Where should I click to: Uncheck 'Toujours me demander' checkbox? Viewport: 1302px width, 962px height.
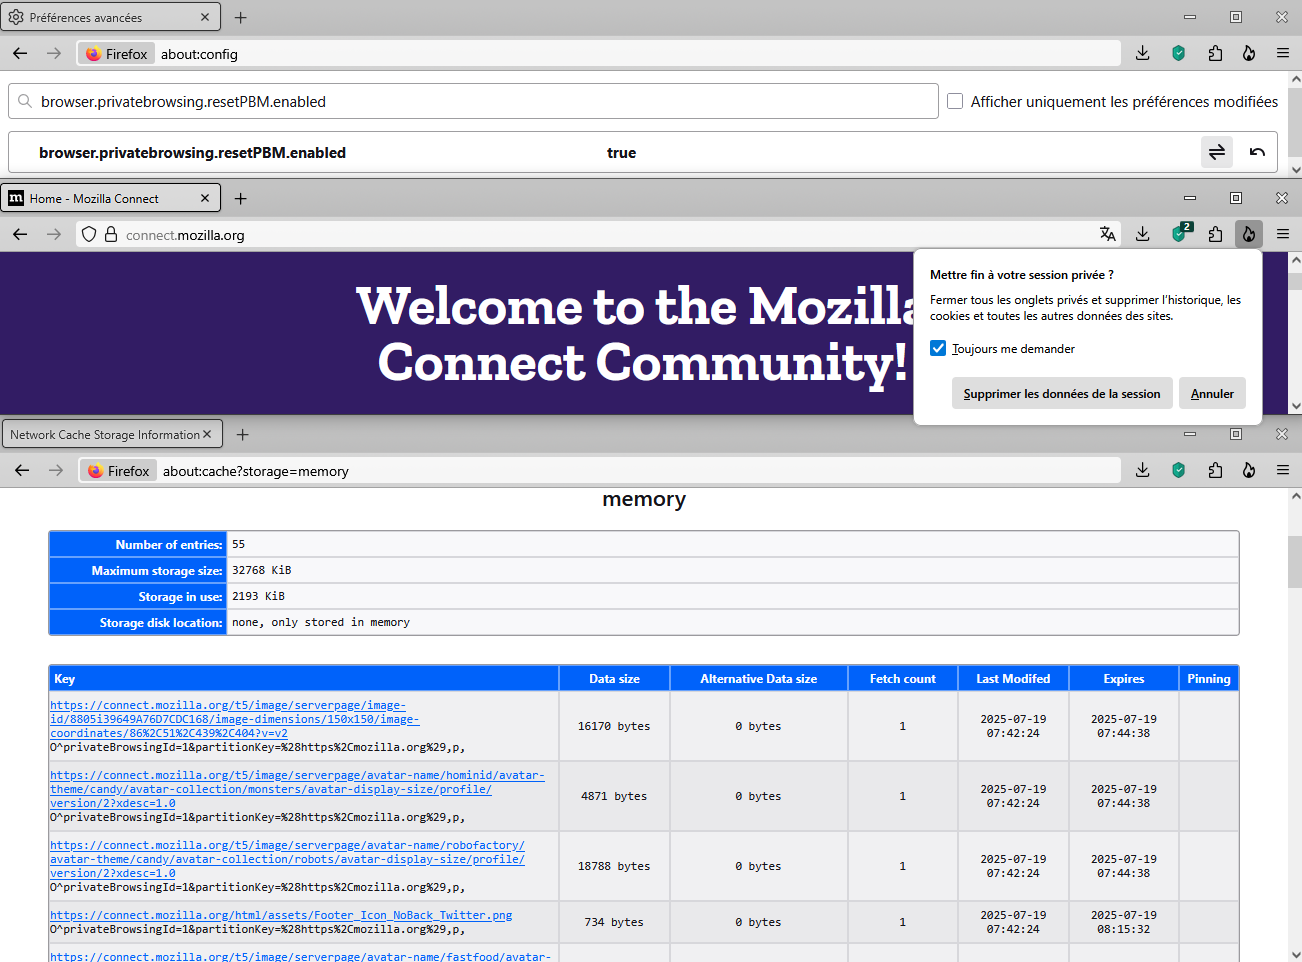point(938,348)
